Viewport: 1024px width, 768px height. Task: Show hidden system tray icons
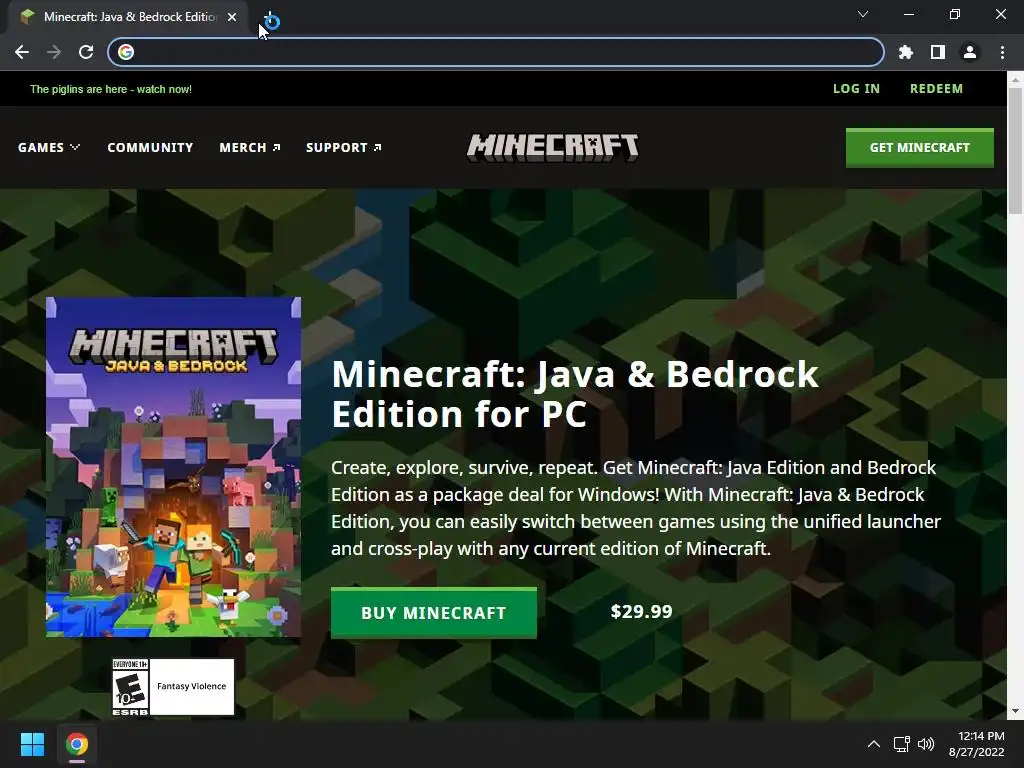tap(873, 744)
